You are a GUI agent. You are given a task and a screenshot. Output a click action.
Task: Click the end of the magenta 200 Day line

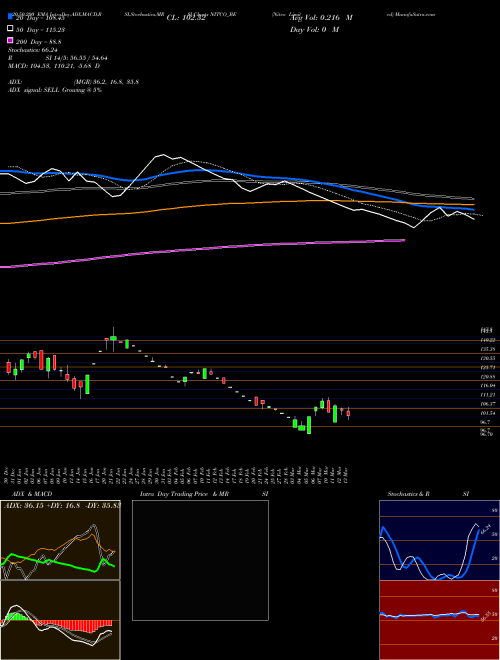tap(404, 240)
